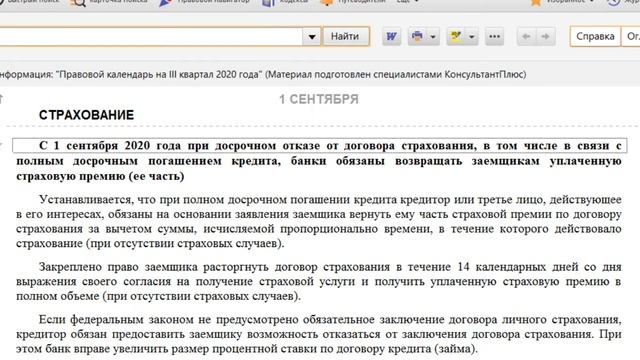Click the "1 СЕНТЯБРЯ" date heading

319,99
